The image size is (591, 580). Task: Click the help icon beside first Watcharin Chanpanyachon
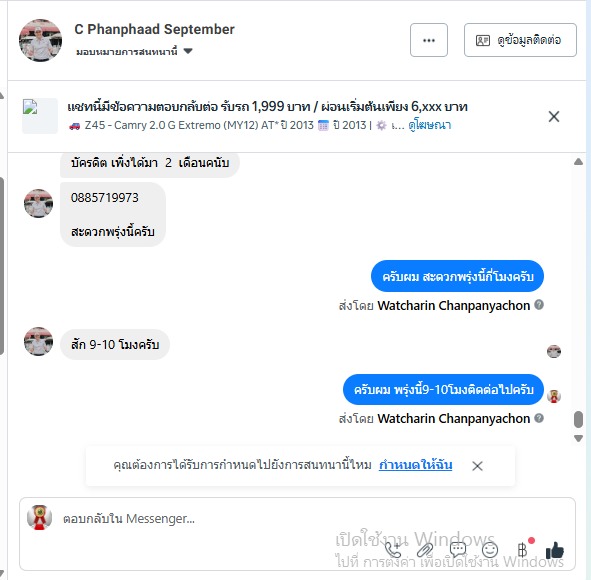tap(539, 305)
